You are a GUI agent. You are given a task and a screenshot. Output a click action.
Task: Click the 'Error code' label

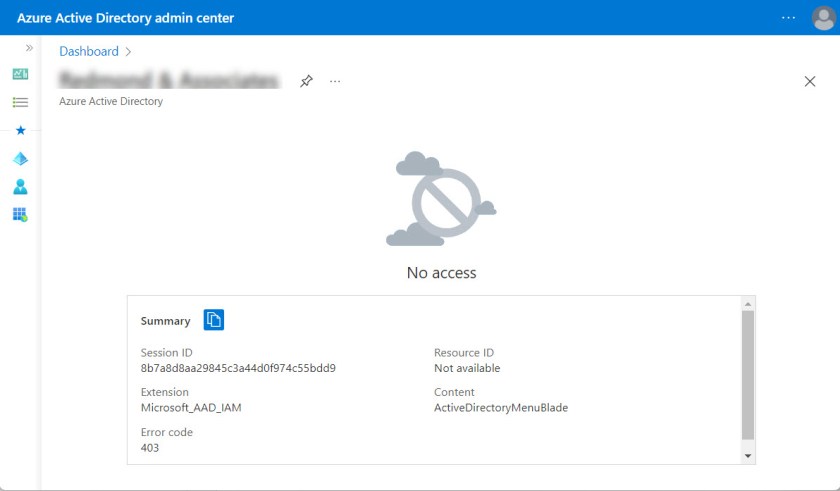coord(167,433)
